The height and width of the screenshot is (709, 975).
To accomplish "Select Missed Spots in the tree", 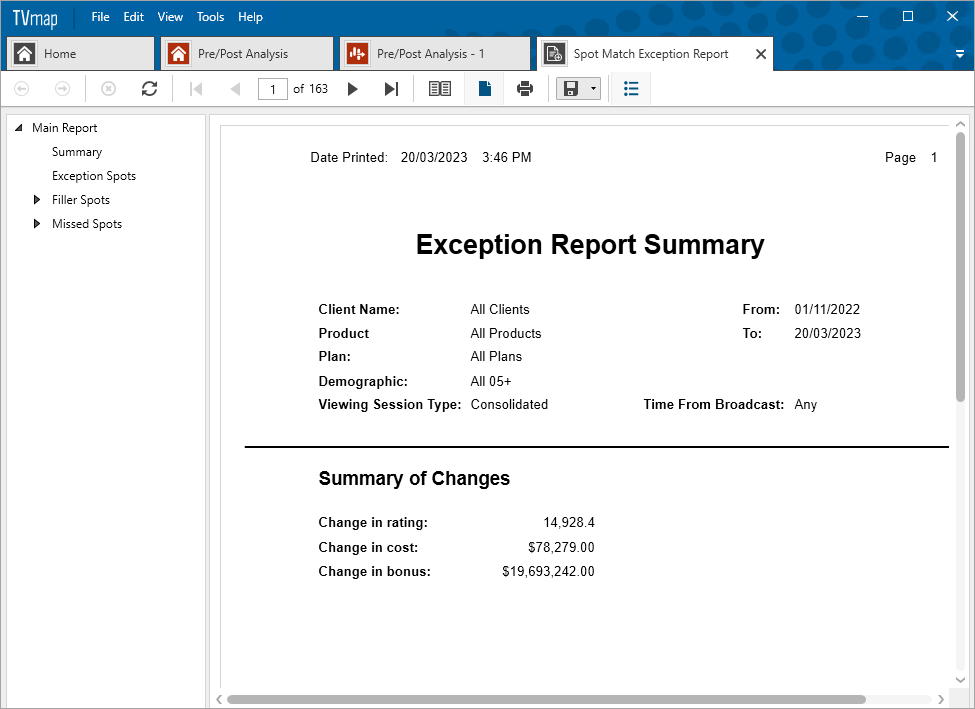I will (x=87, y=224).
